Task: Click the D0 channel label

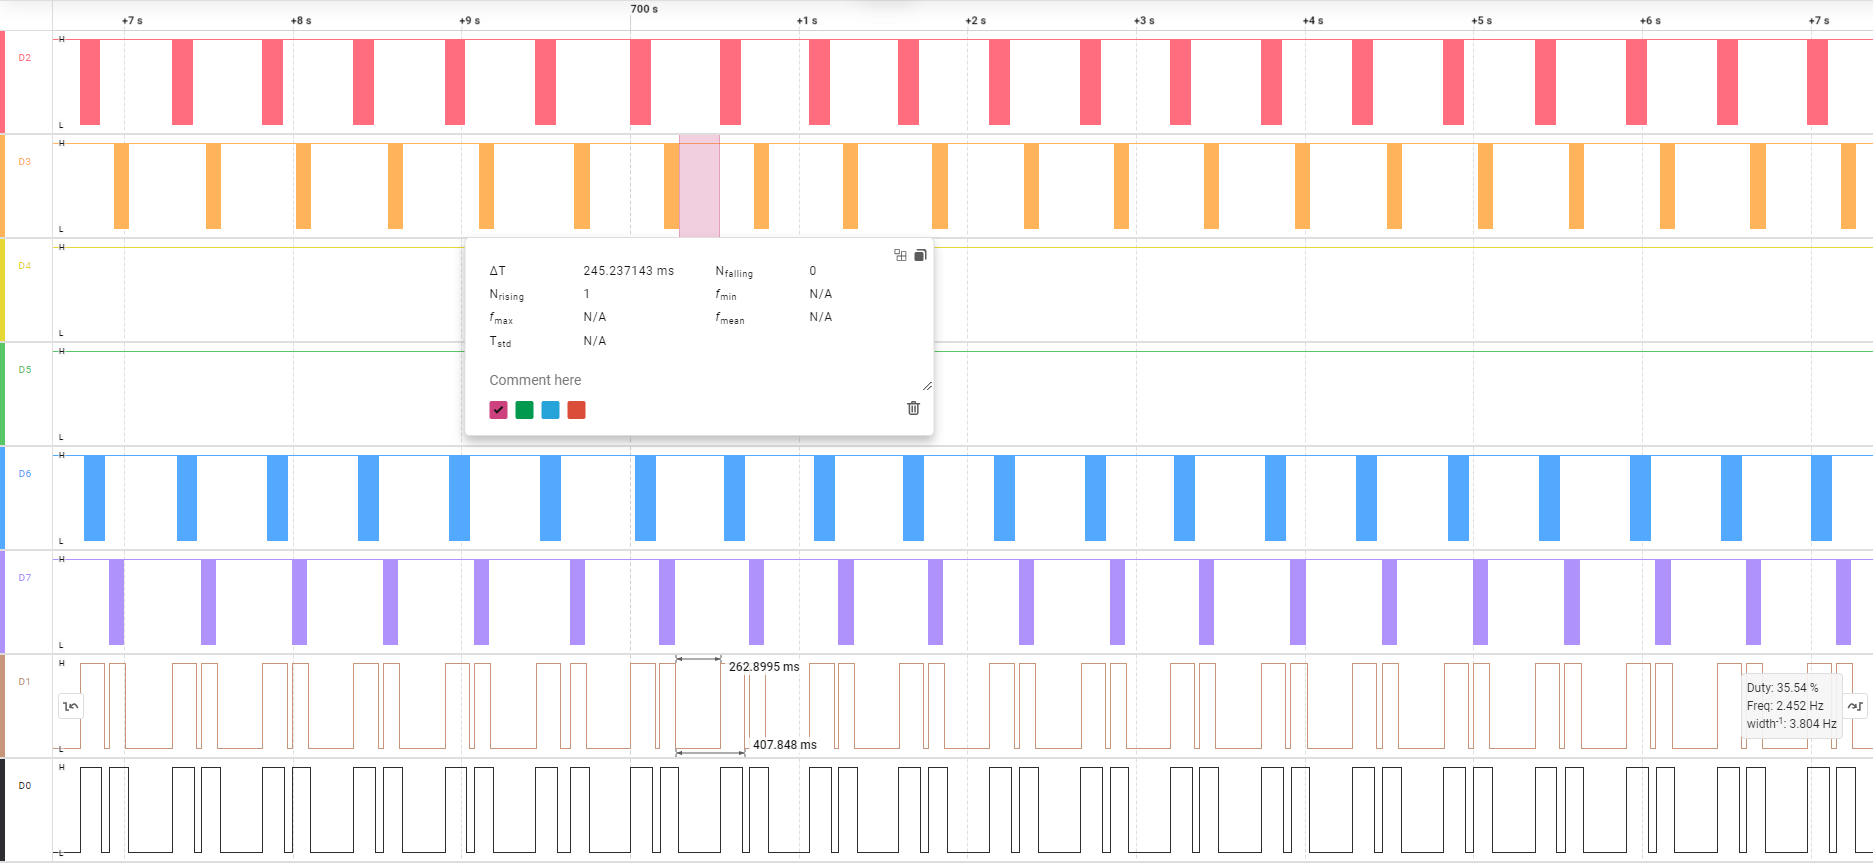Action: click(25, 786)
